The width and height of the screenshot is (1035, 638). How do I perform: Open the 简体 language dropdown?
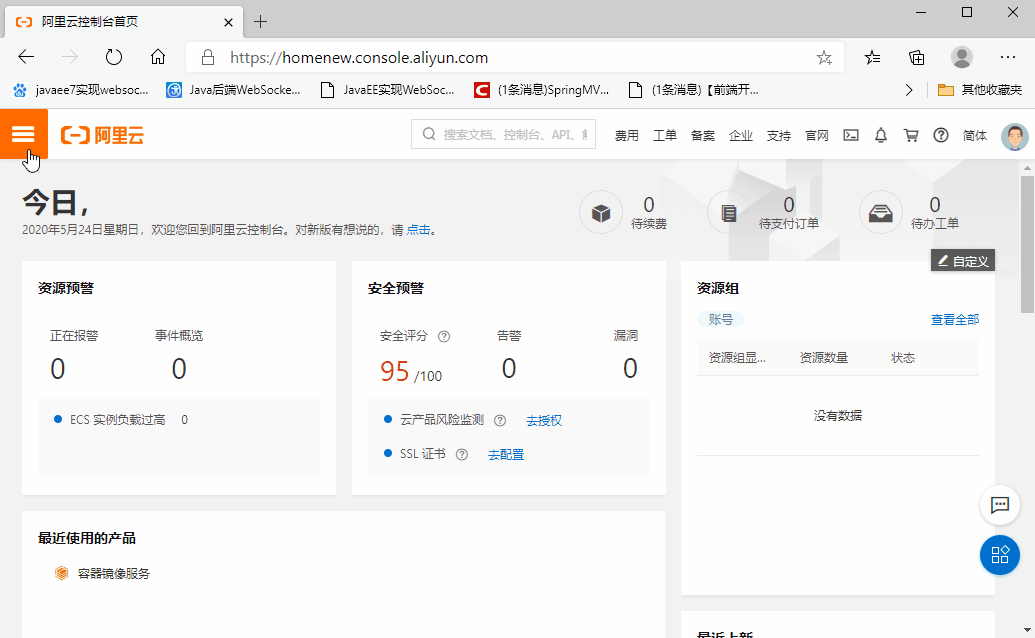click(975, 136)
